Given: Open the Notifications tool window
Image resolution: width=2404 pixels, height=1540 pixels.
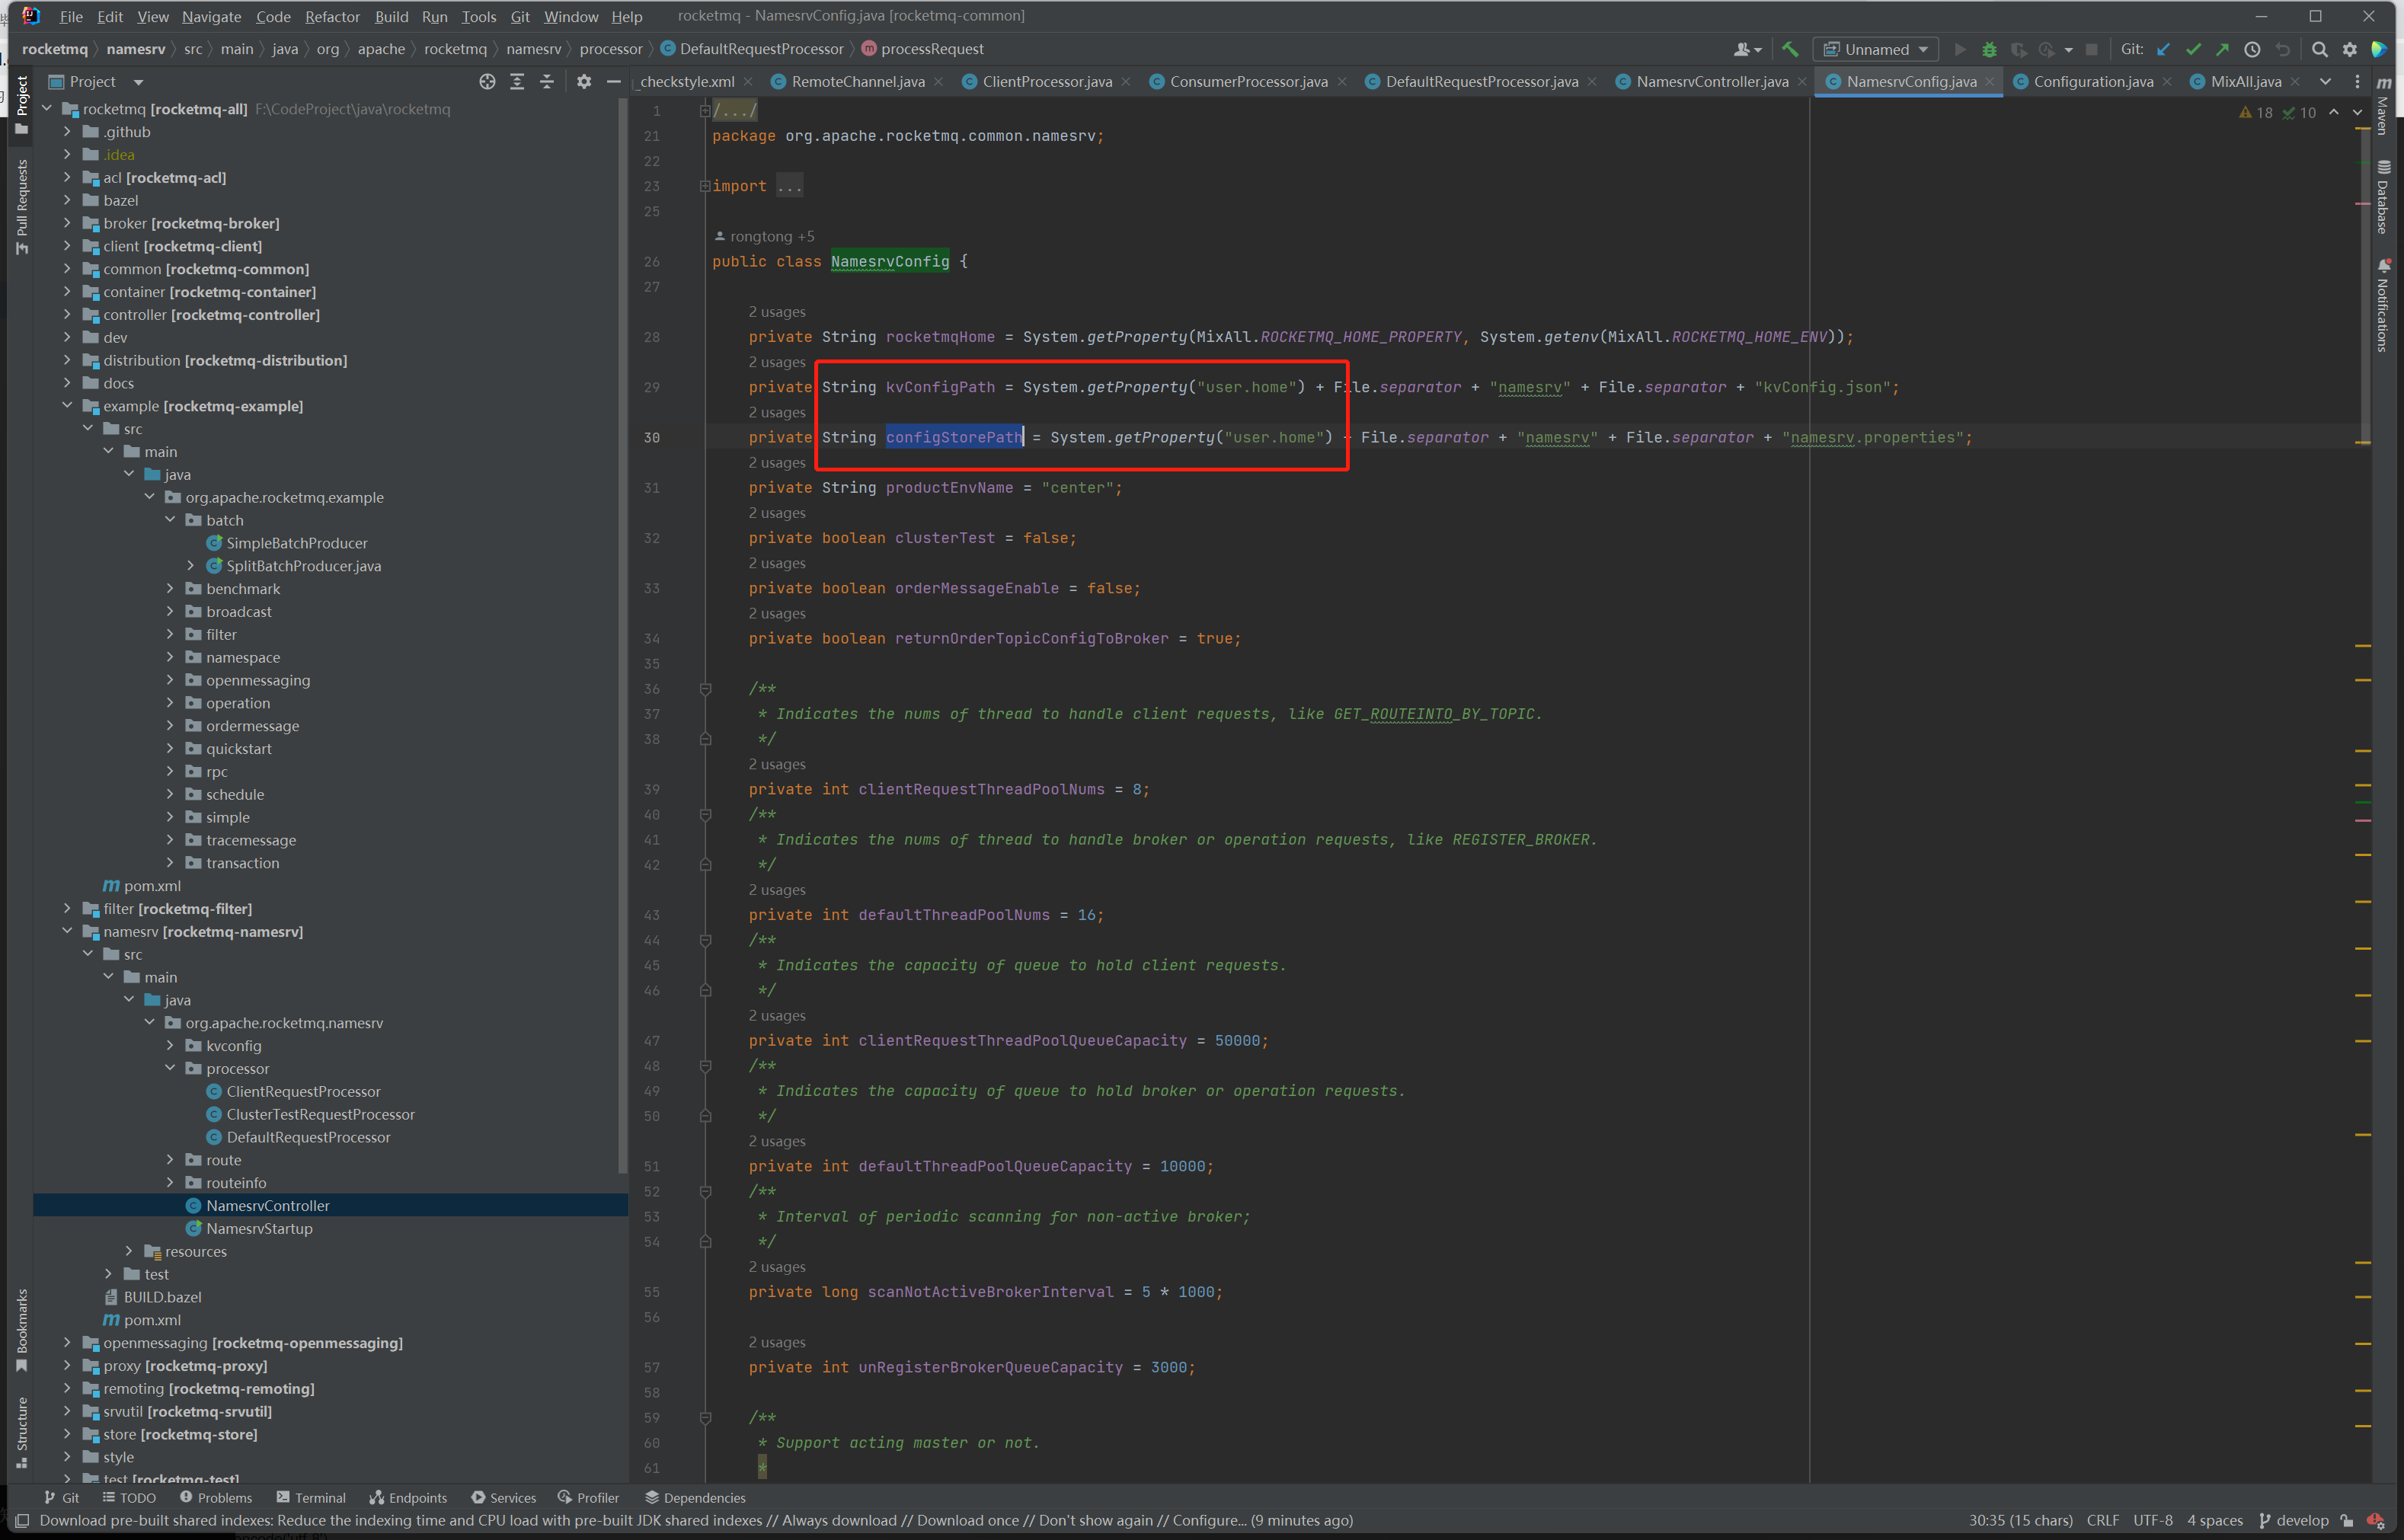Looking at the screenshot, I should (2384, 305).
